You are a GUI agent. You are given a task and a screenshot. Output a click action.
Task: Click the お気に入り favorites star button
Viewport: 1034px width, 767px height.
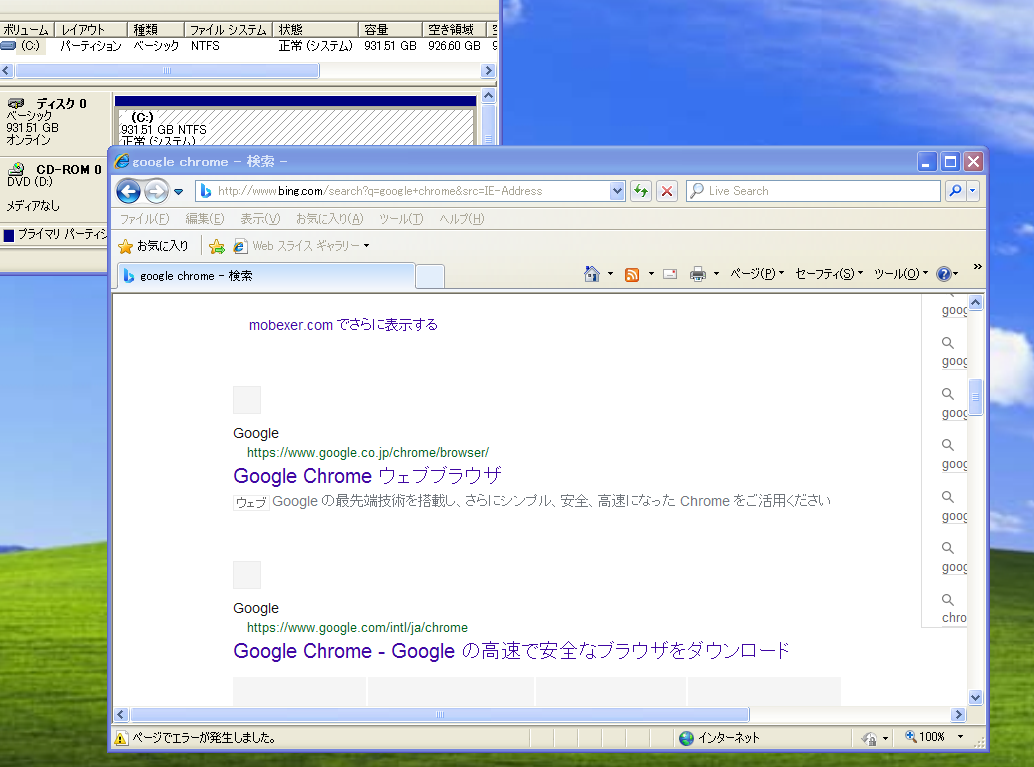click(153, 246)
